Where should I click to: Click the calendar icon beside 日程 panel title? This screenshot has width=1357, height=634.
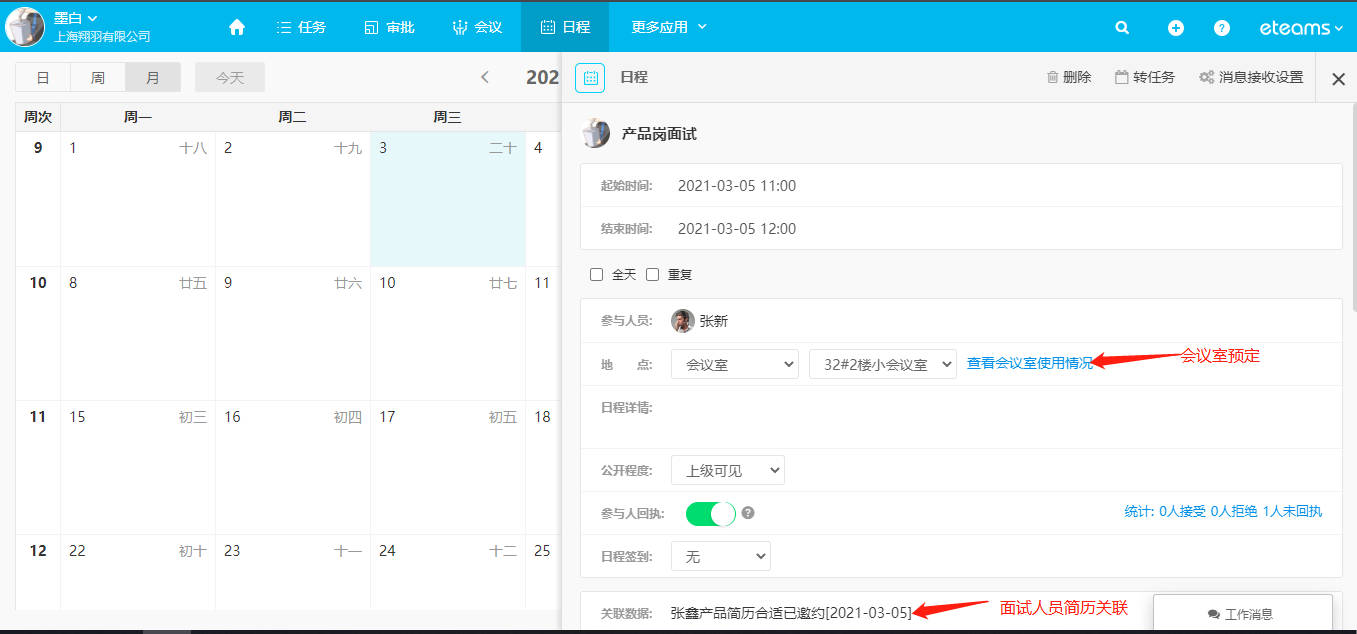pos(590,78)
